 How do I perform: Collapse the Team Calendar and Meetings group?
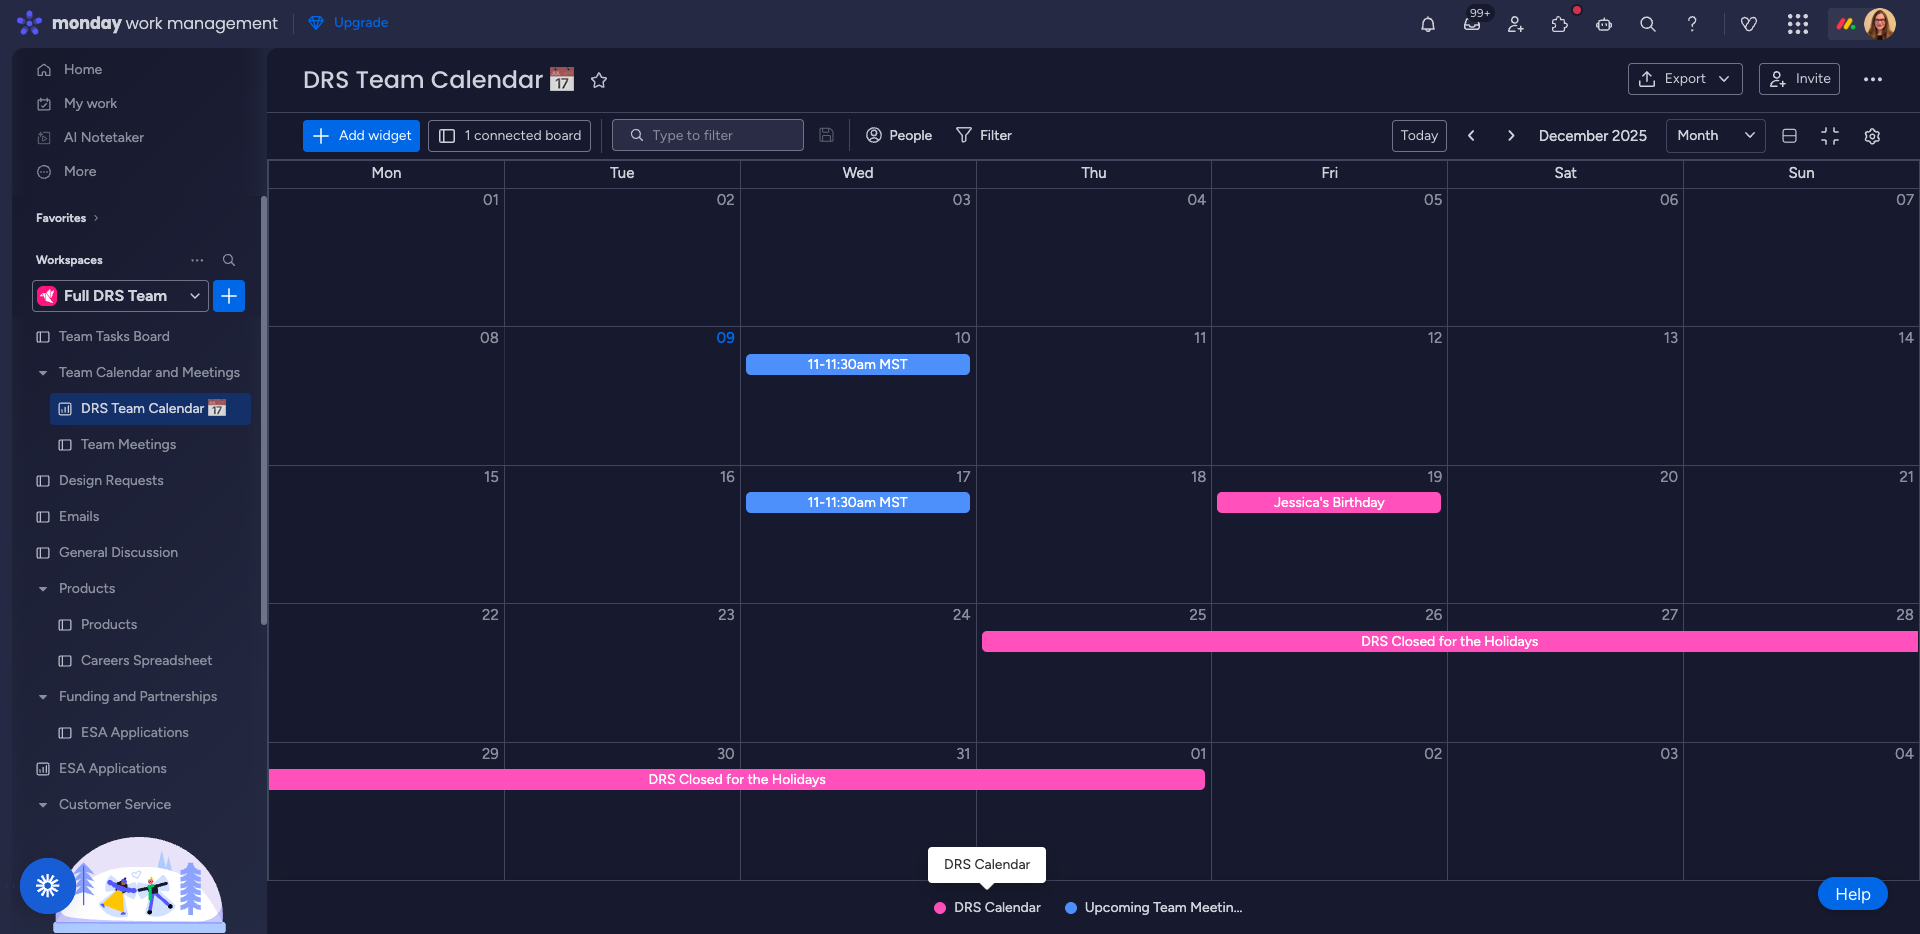42,372
